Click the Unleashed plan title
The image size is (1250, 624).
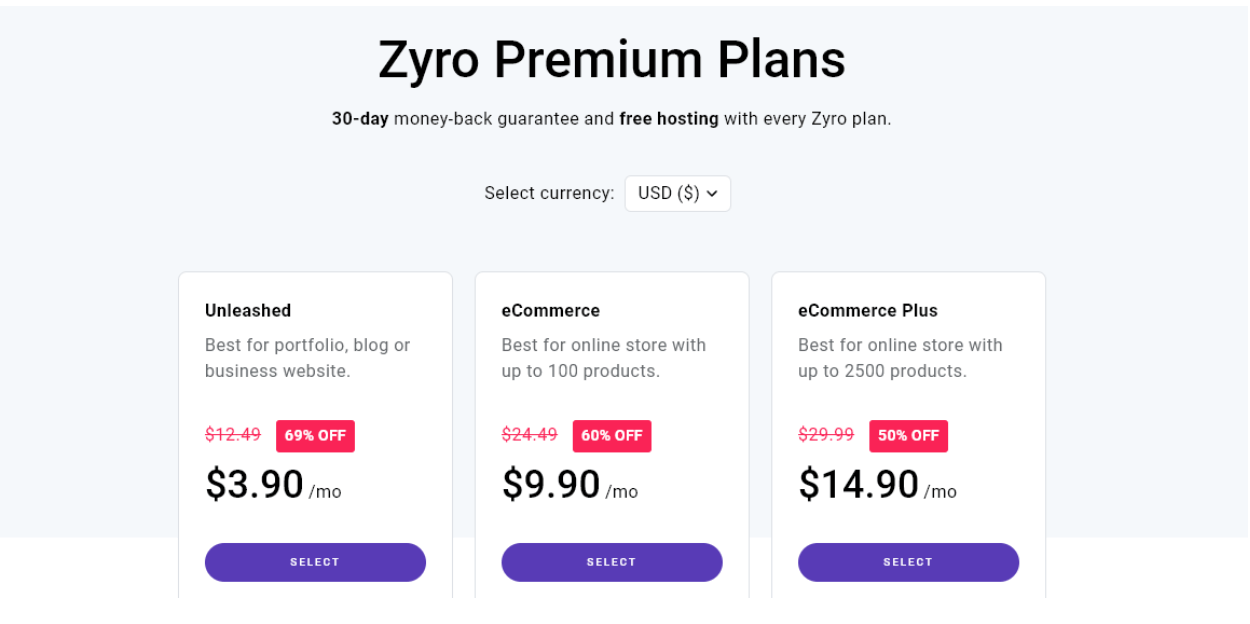(248, 311)
